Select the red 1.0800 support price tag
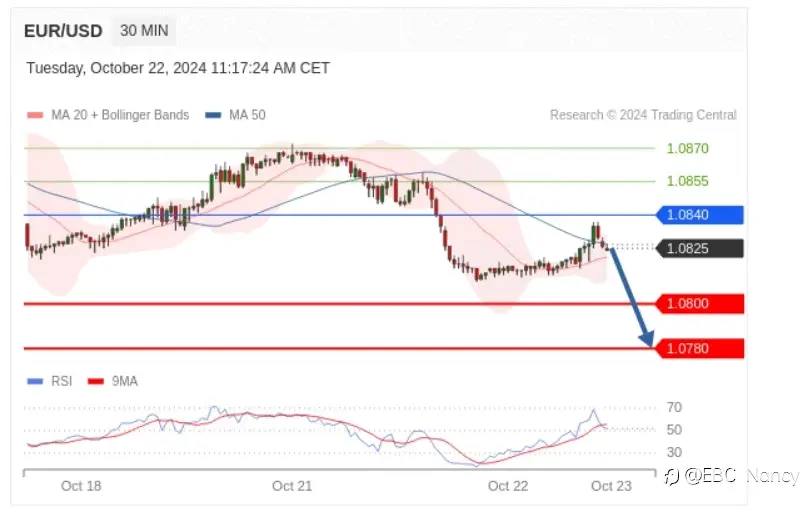 point(700,304)
